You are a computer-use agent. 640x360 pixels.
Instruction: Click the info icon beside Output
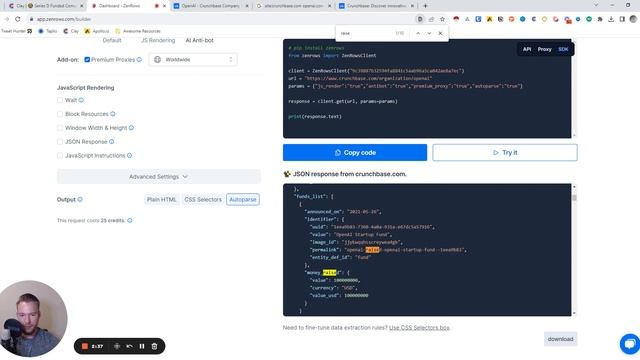tap(80, 200)
